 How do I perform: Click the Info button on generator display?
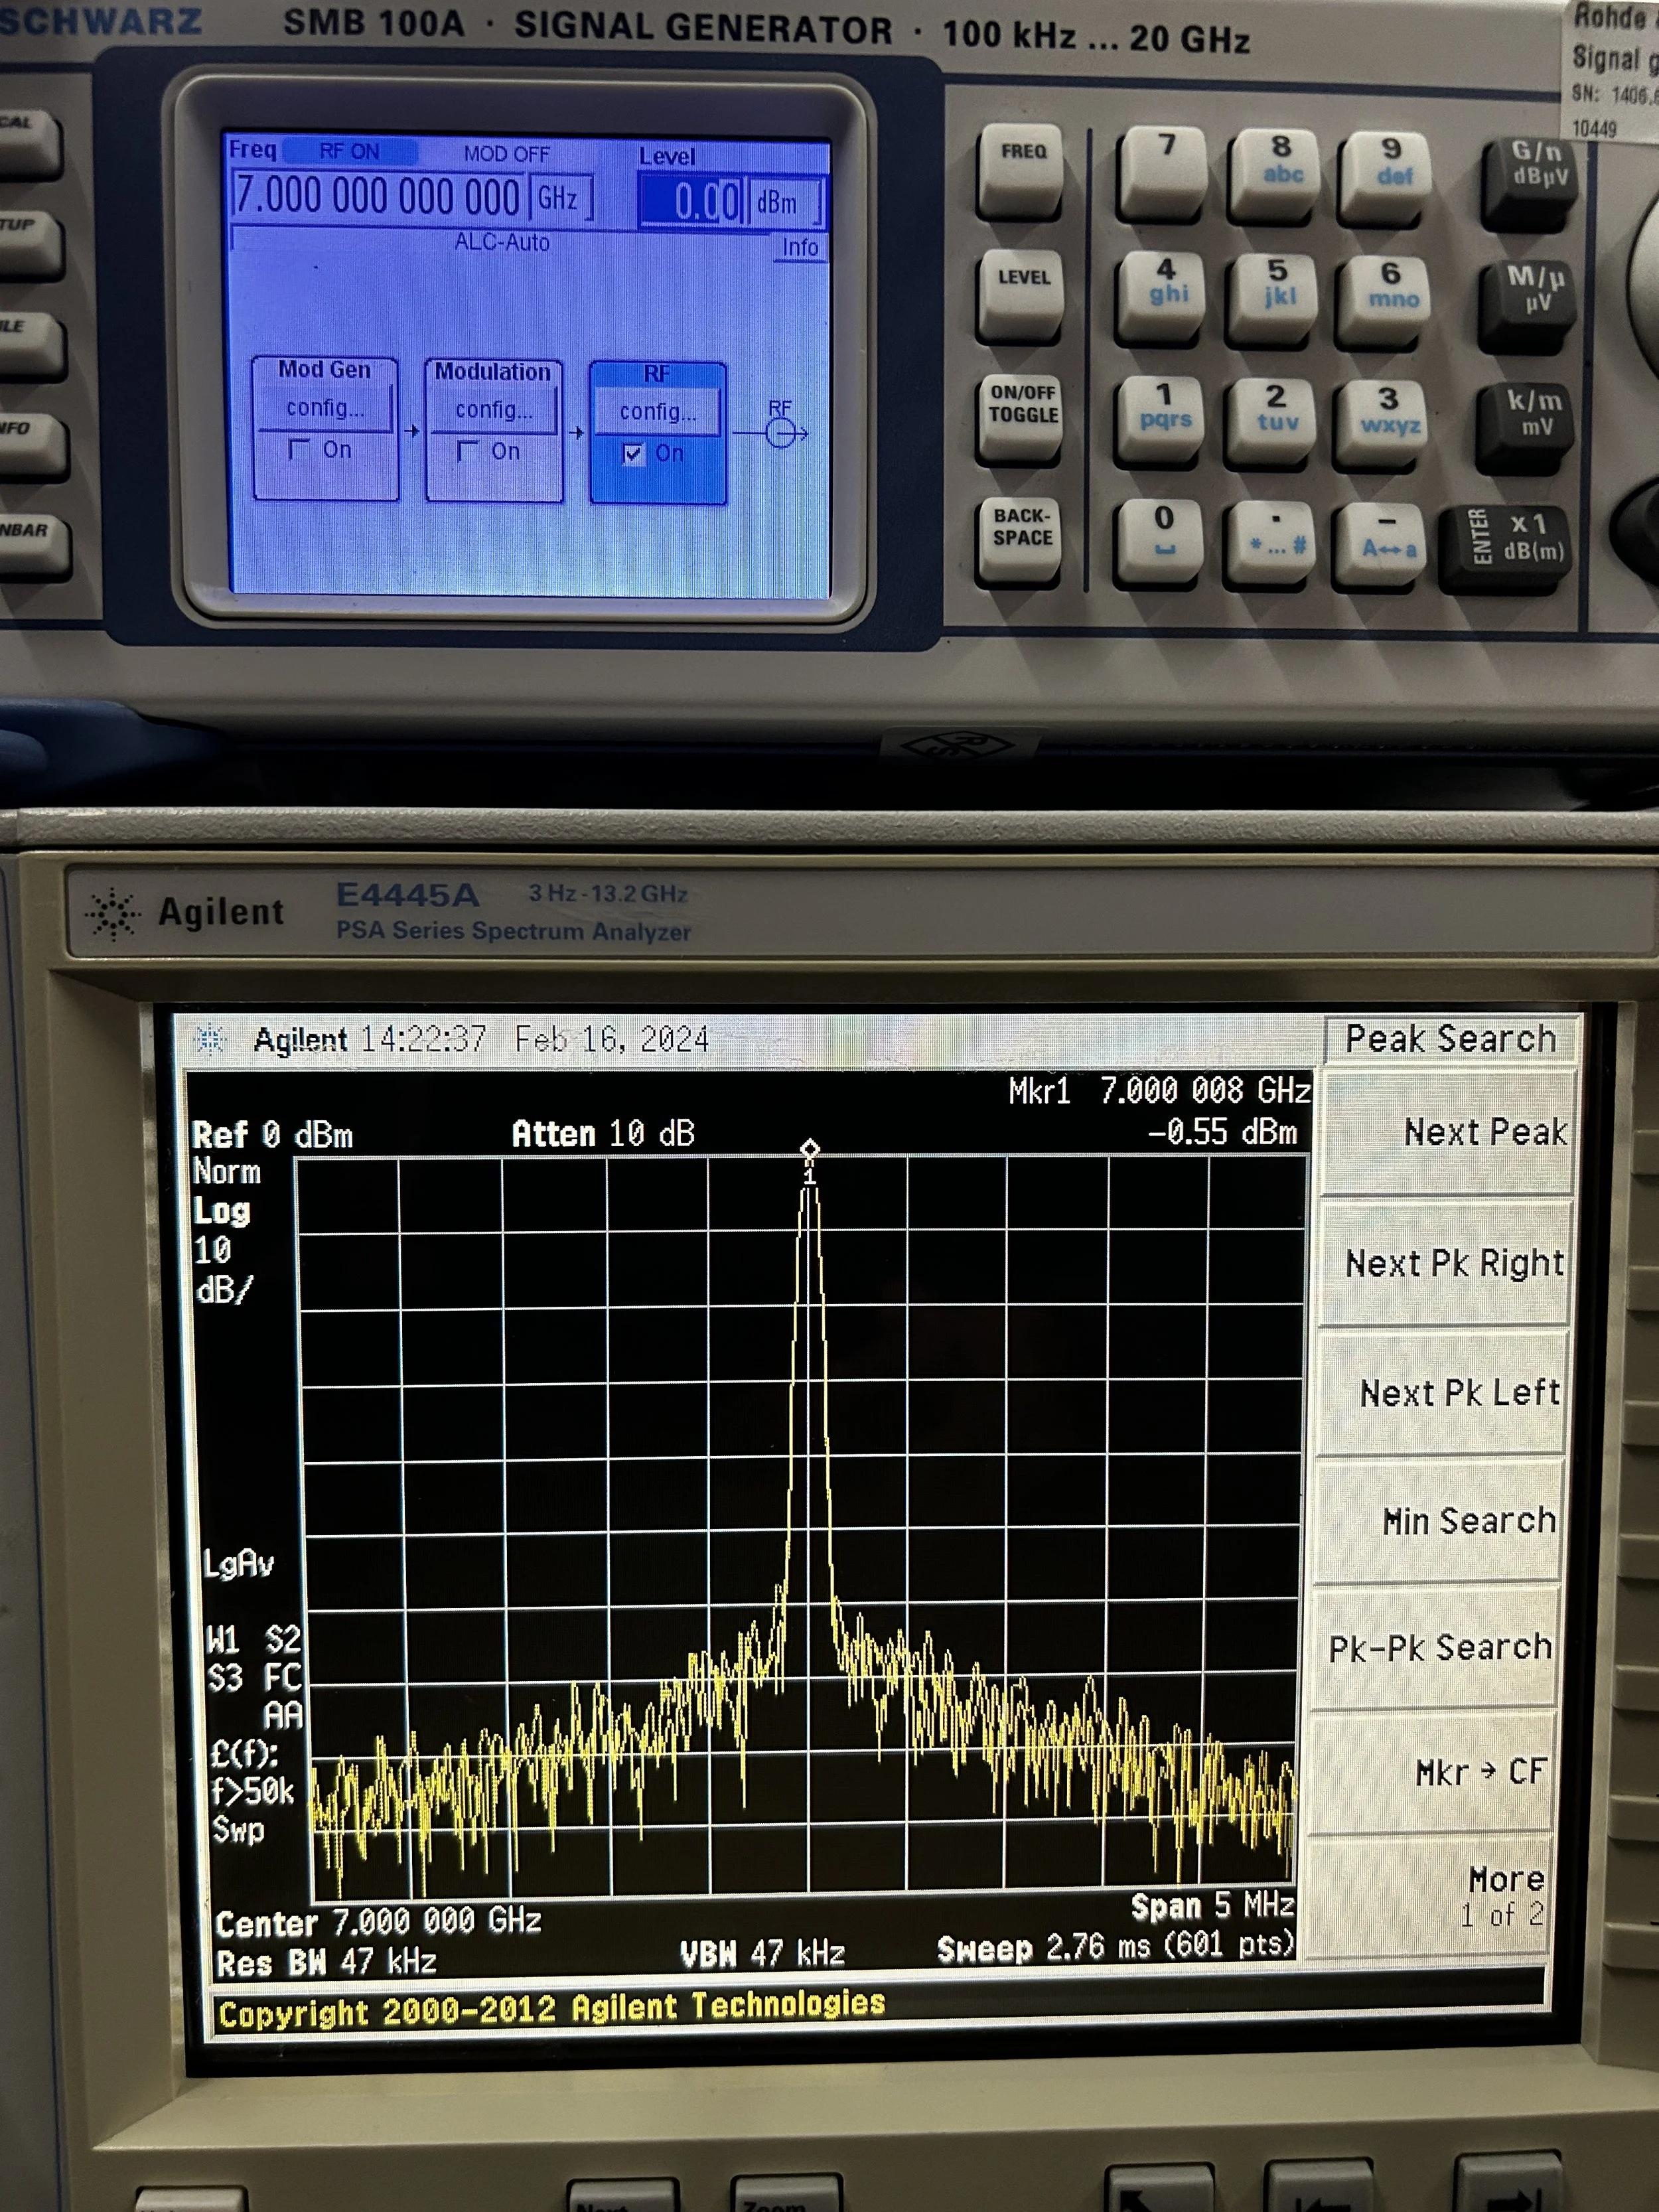point(800,247)
